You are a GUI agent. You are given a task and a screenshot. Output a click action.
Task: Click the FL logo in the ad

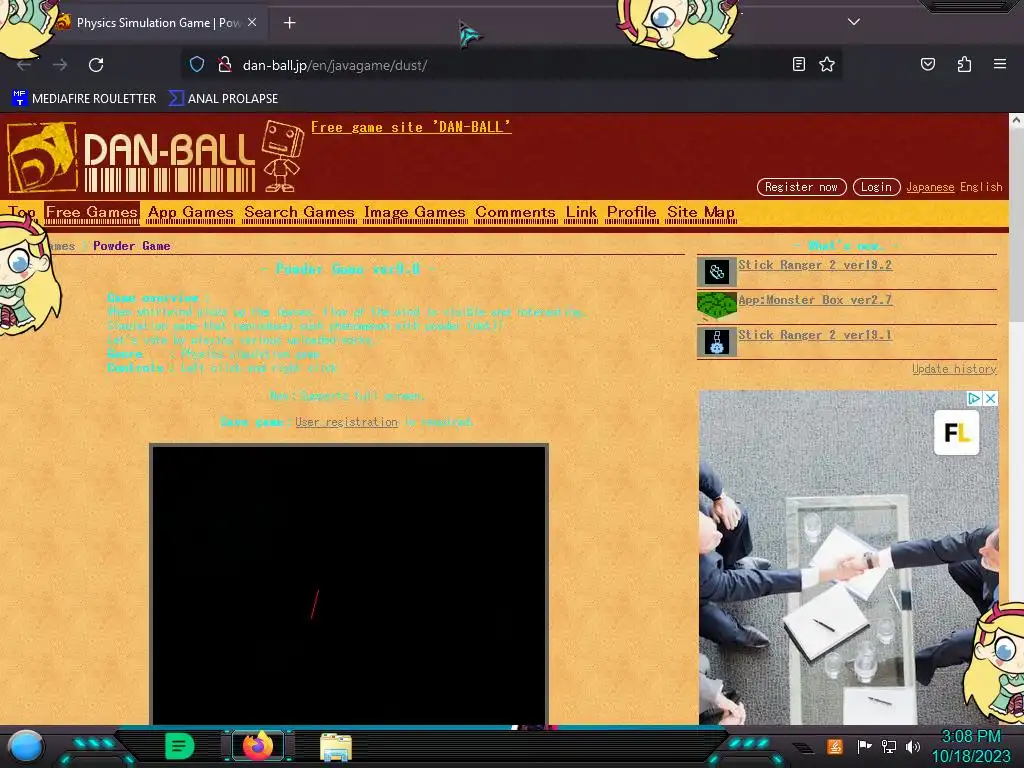957,432
